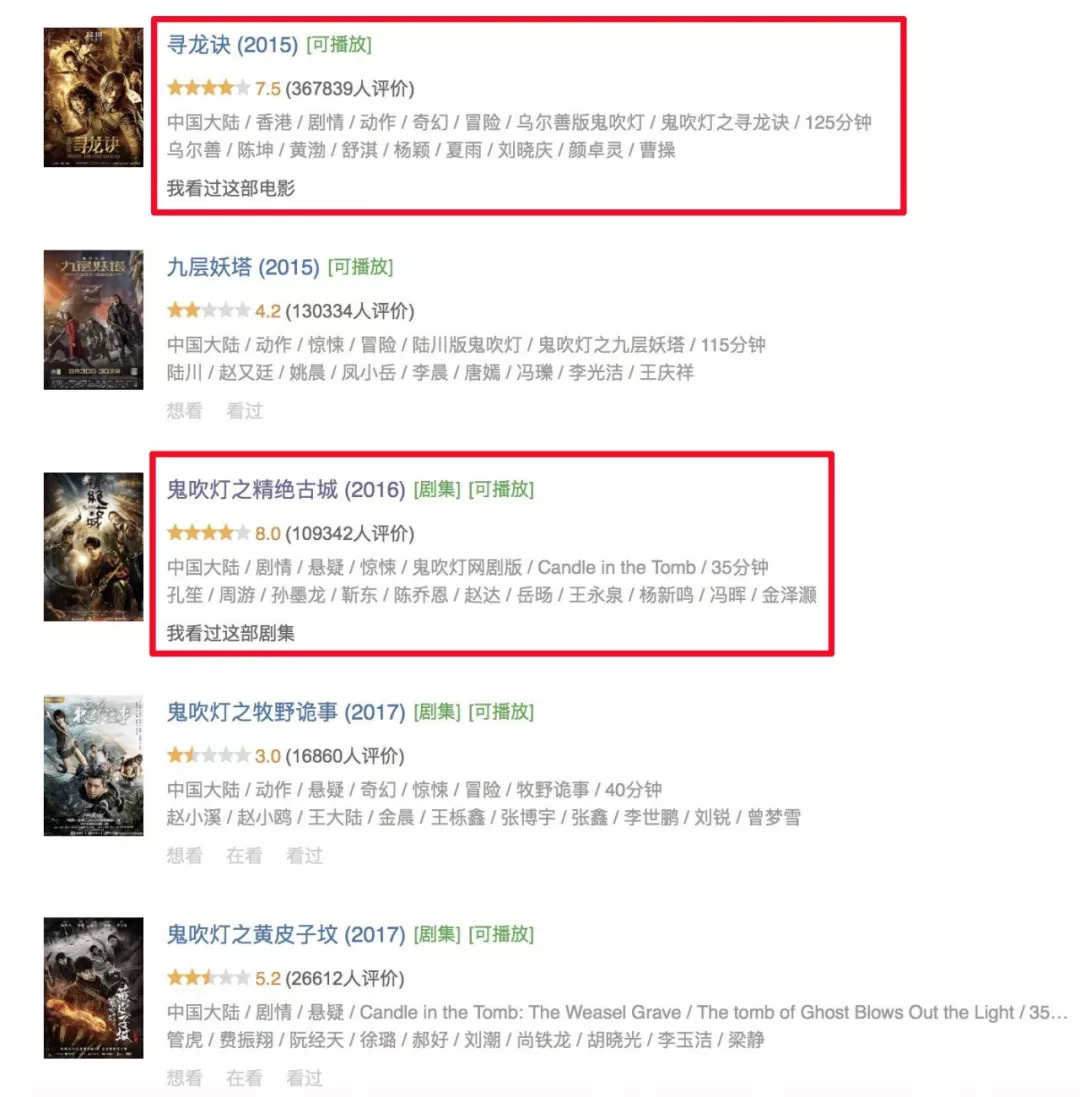
Task: Mark 鬼吹灯之牧野诡事 as 看过
Action: tap(304, 856)
